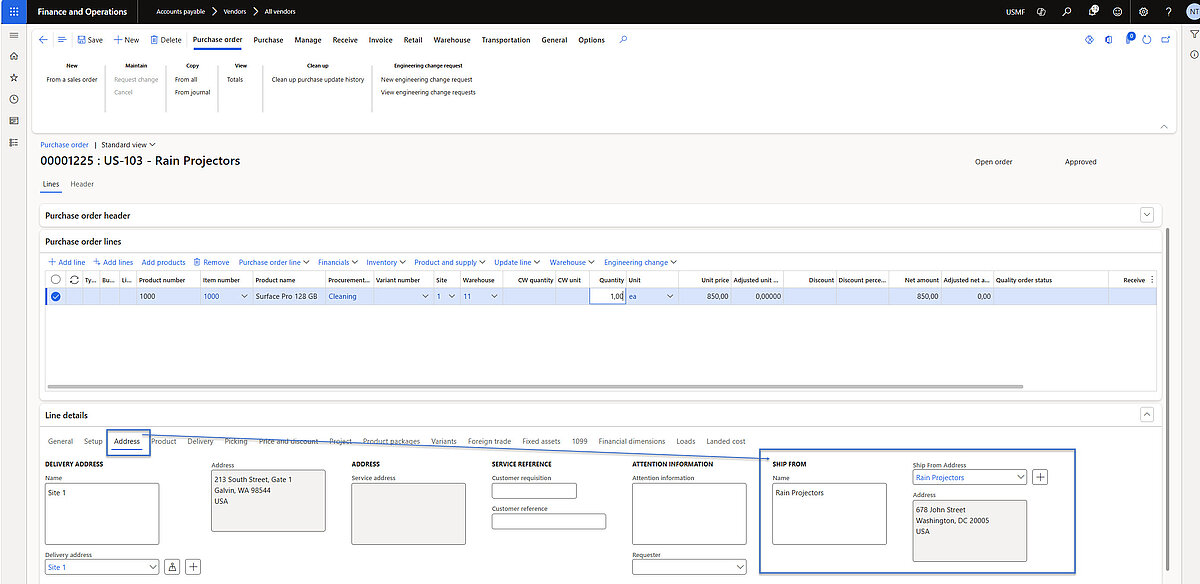Open delivery address map icon button
1200x584 pixels.
(172, 567)
